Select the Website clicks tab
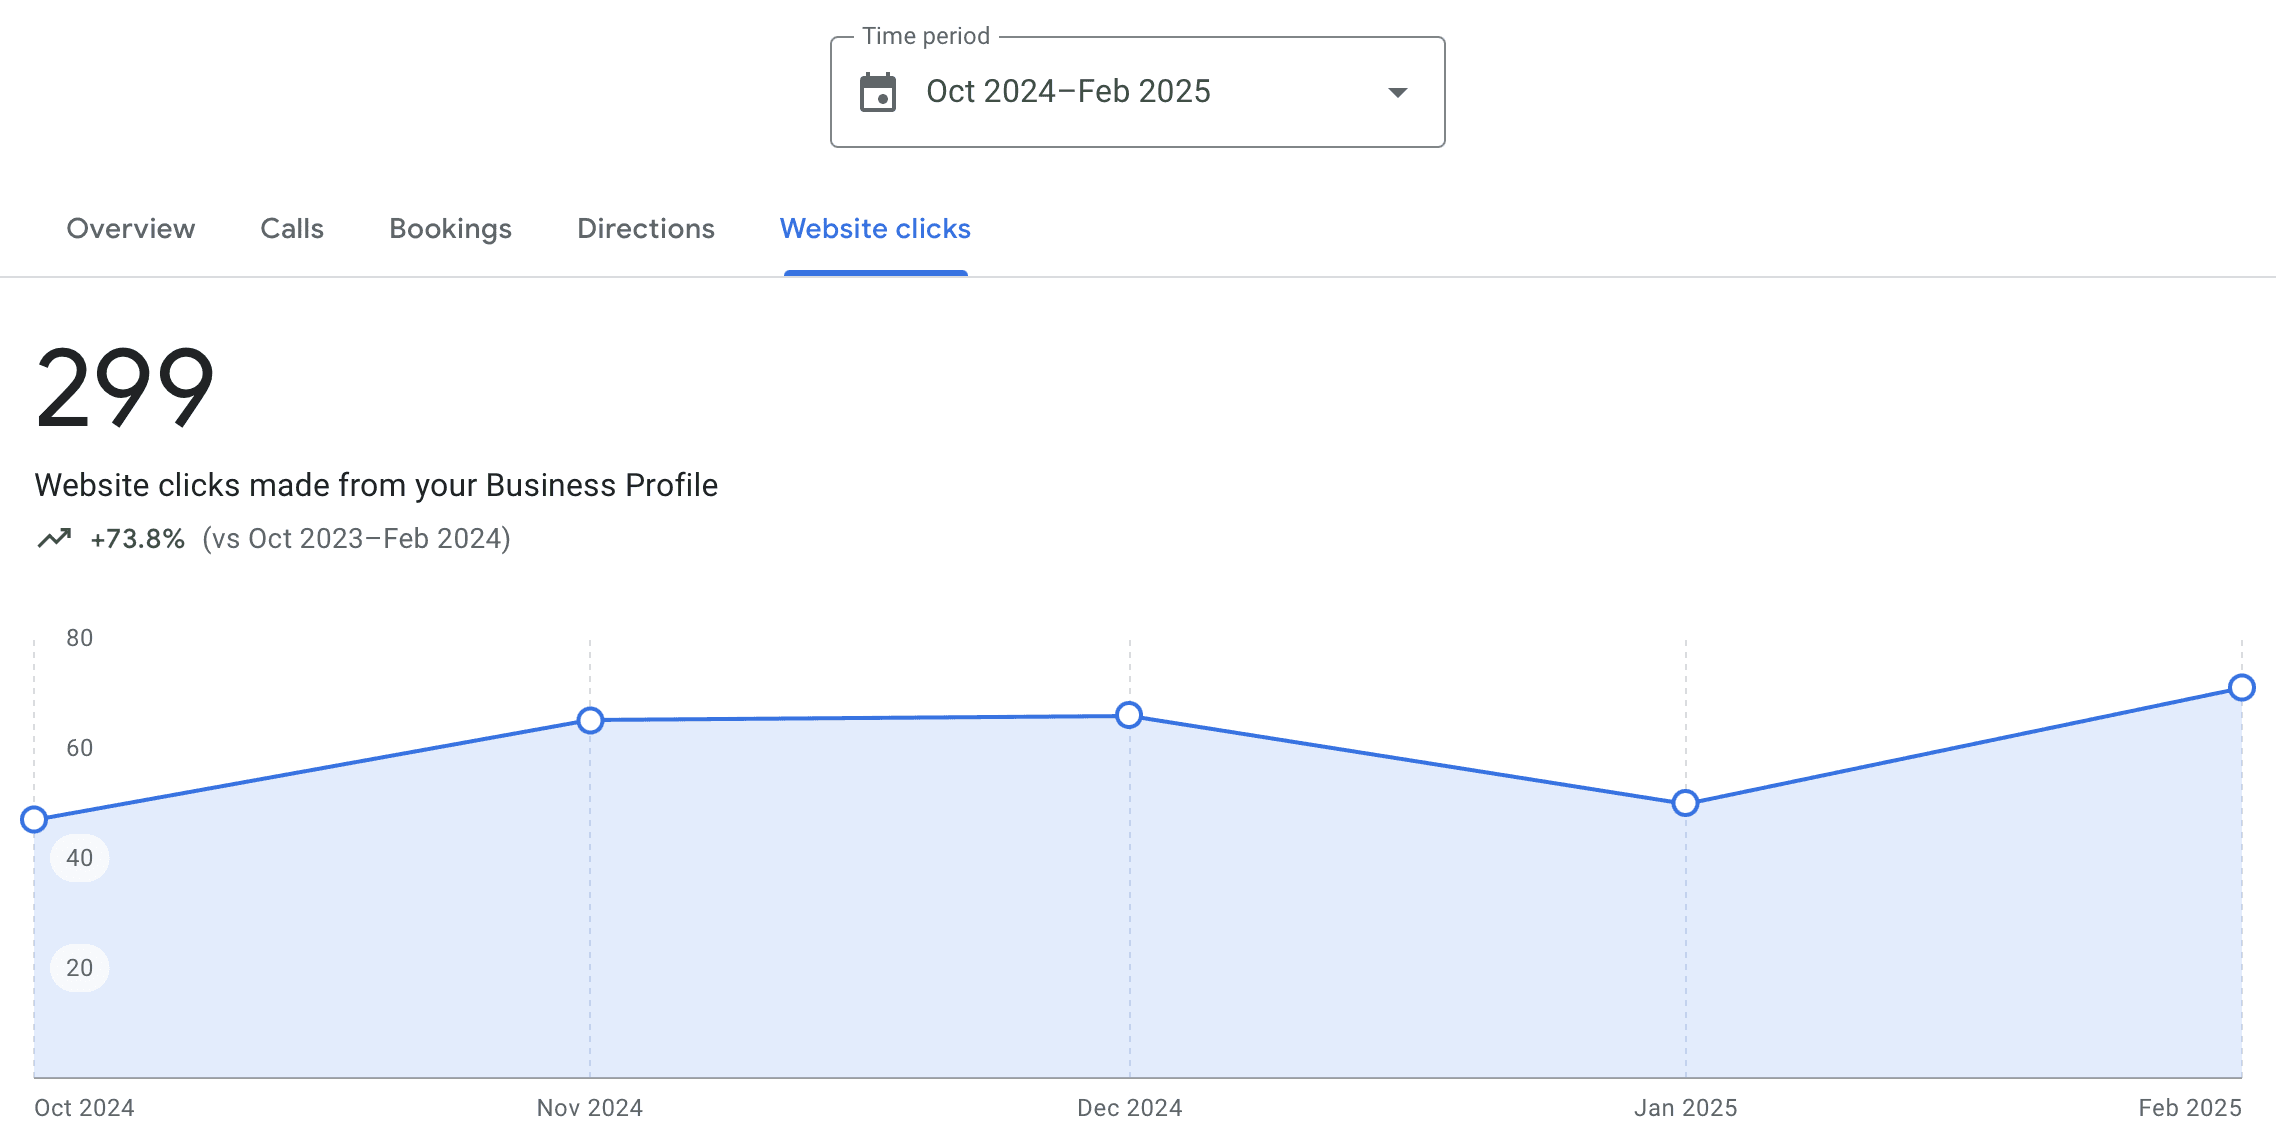Image resolution: width=2276 pixels, height=1140 pixels. coord(875,229)
